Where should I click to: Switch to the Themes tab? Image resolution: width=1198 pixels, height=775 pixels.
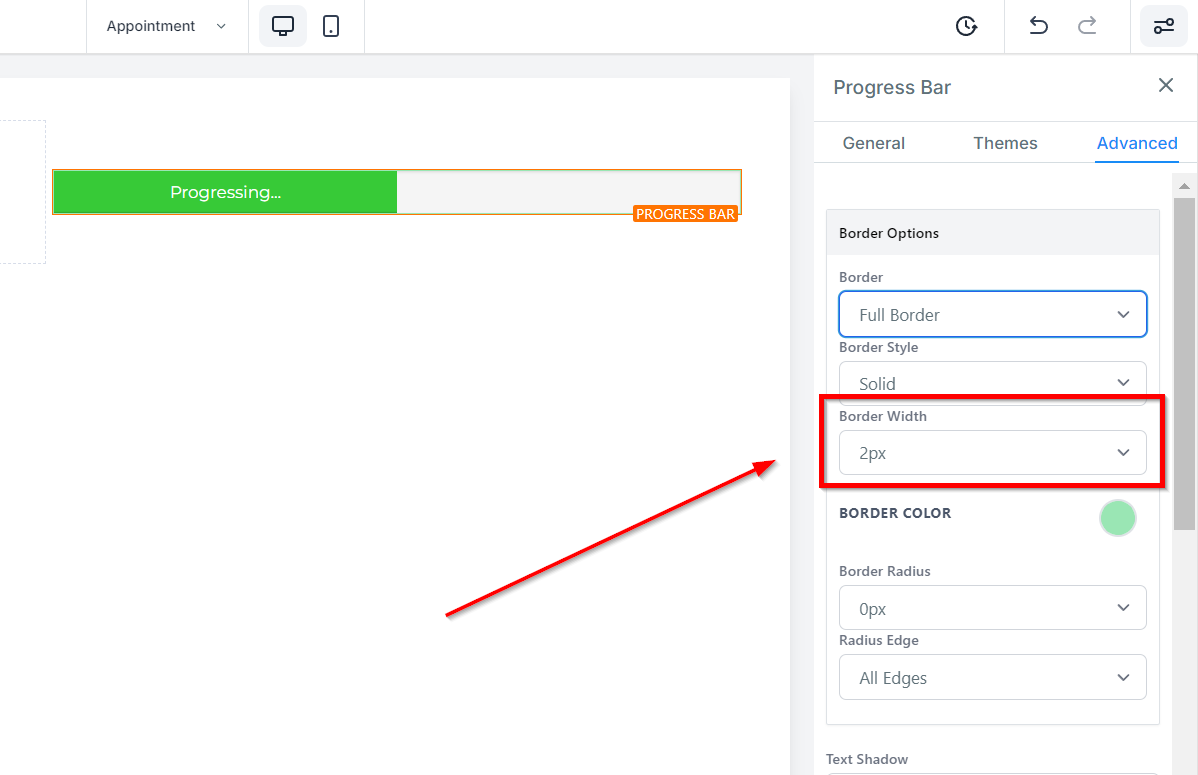coord(1005,143)
